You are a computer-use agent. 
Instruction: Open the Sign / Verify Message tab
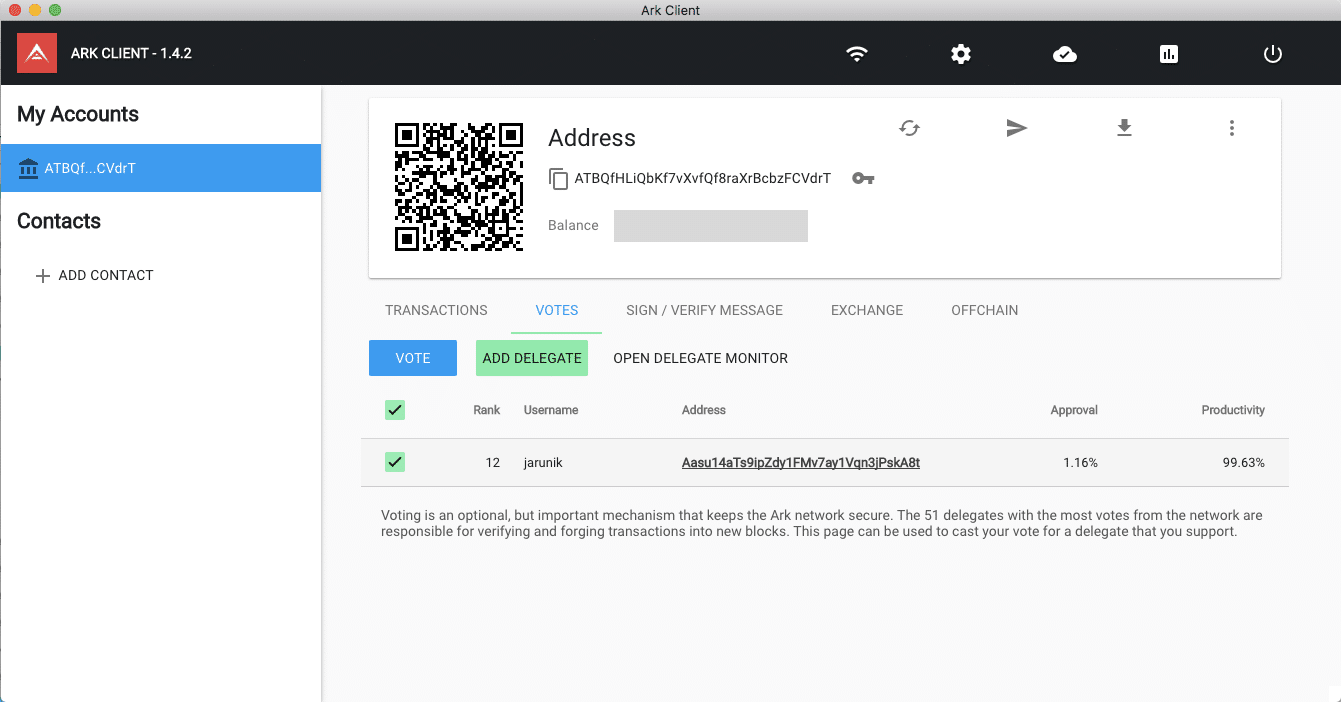pos(704,310)
